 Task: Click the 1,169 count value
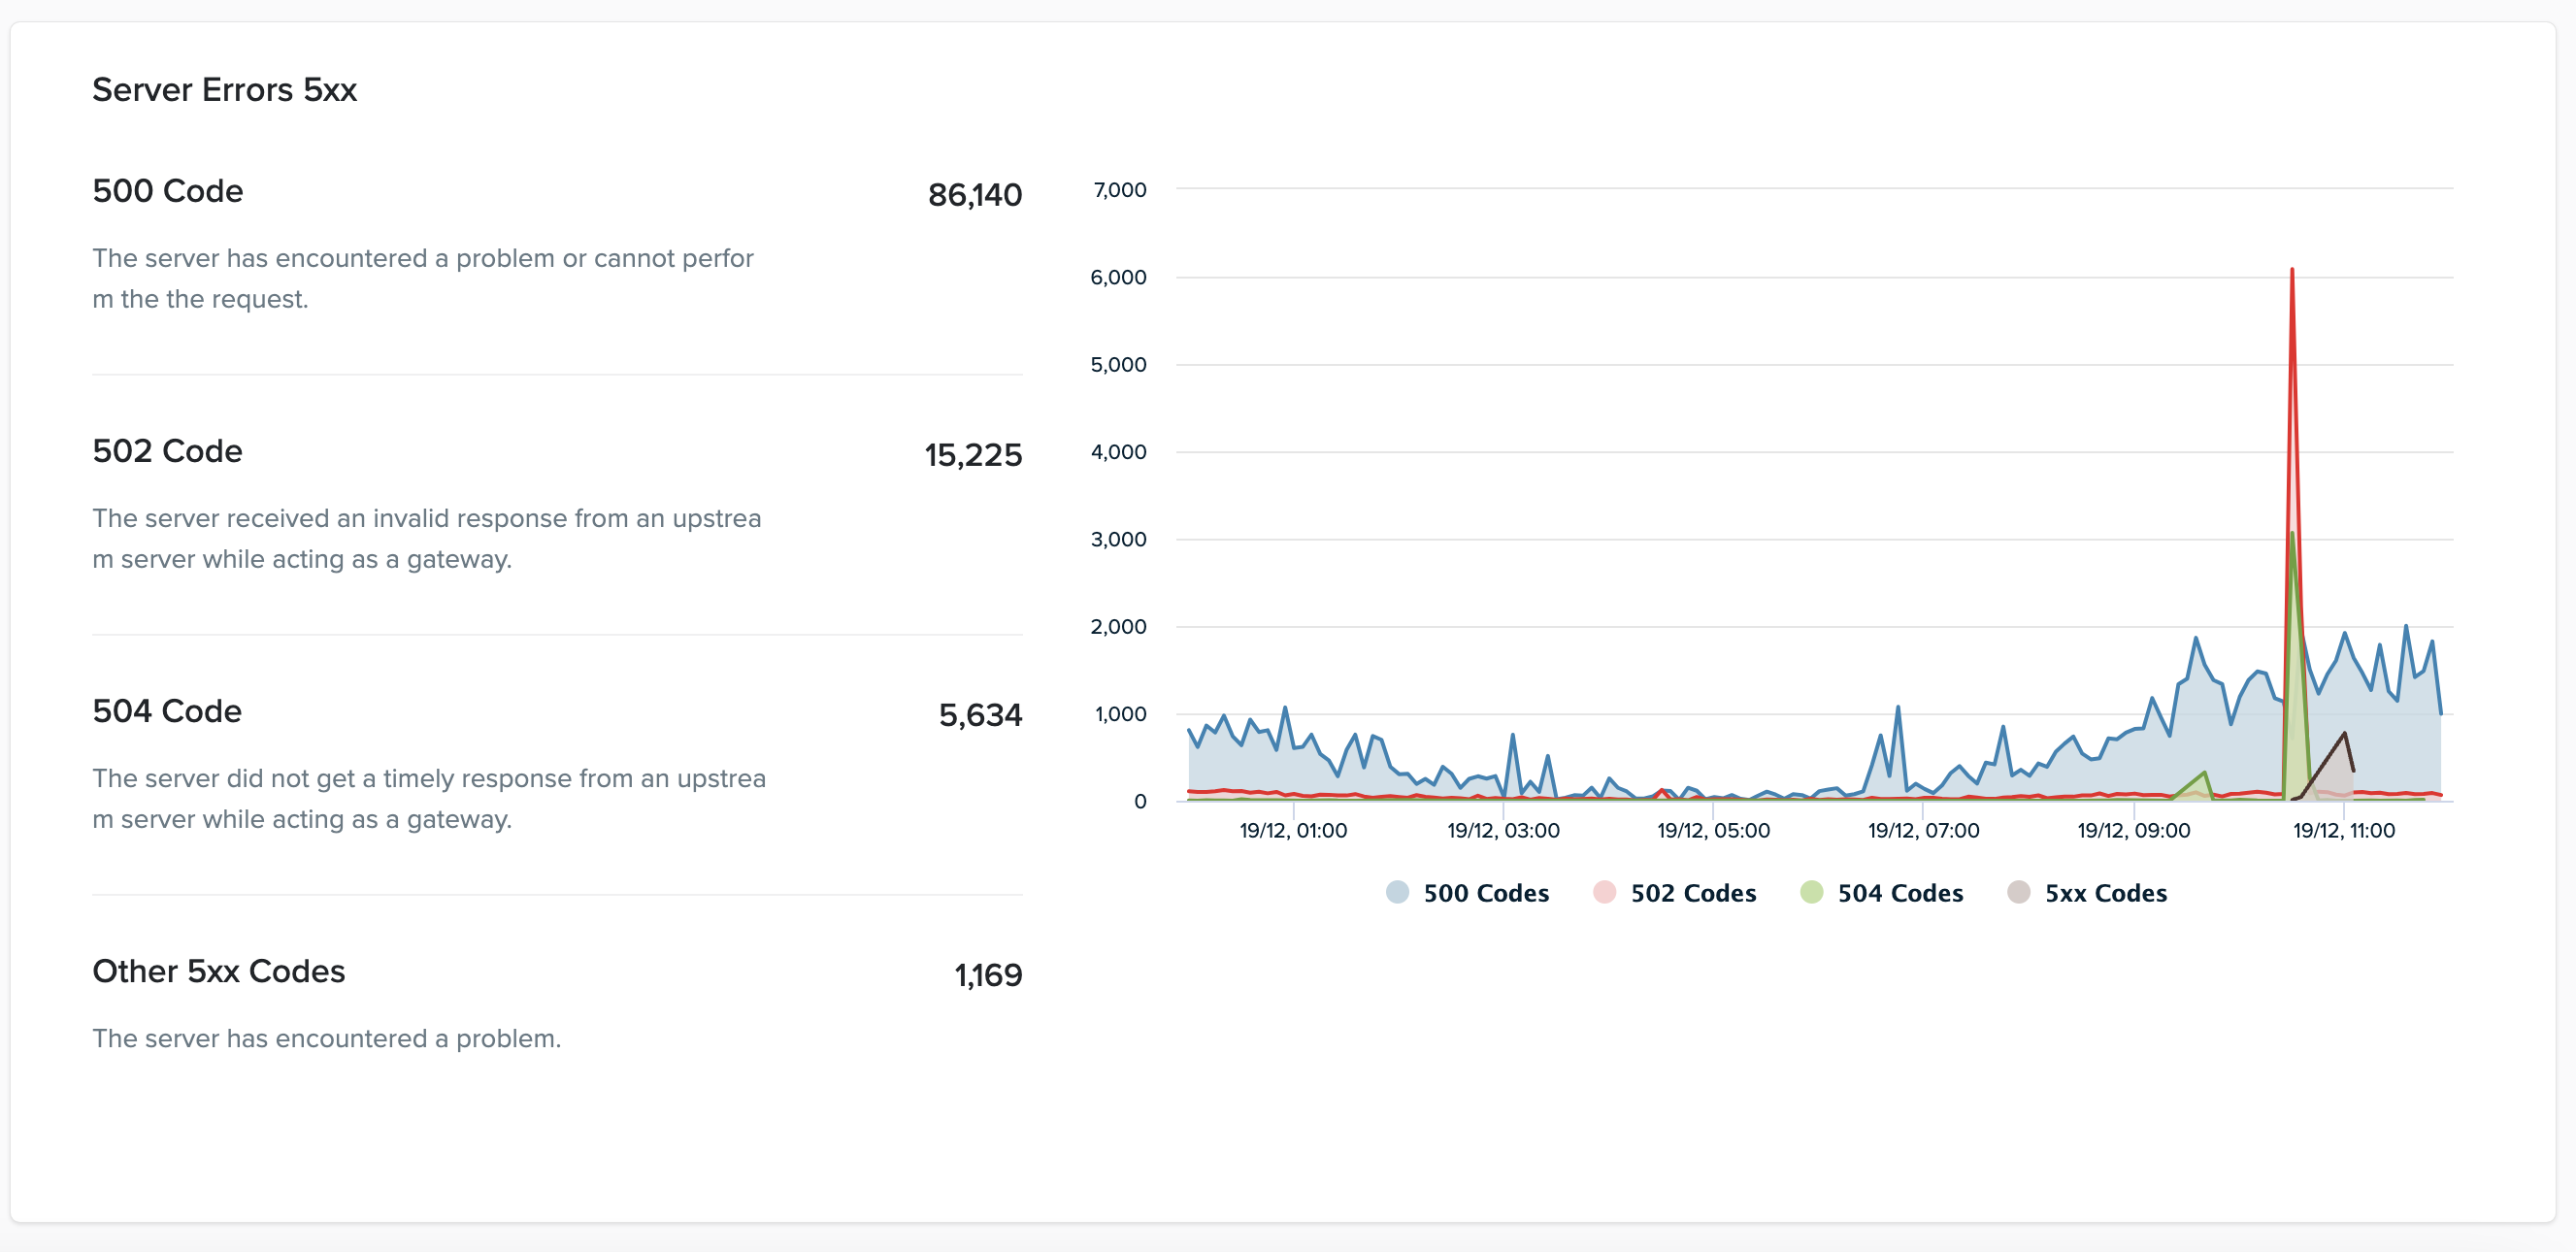988,975
